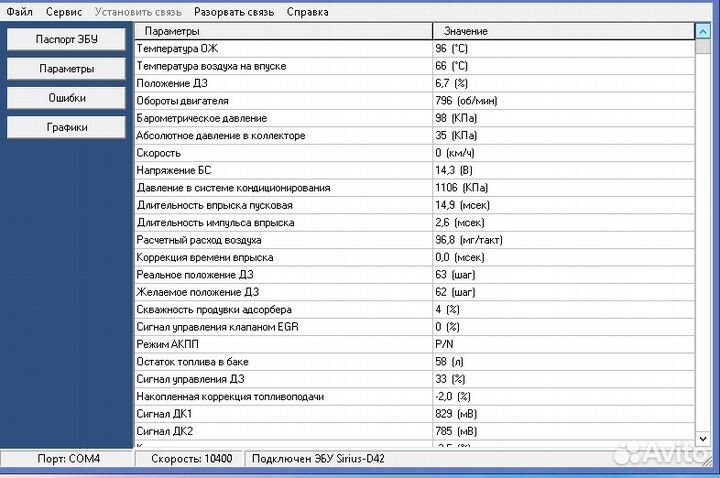
Task: Select the Обороты двигателя row
Action: click(x=415, y=101)
